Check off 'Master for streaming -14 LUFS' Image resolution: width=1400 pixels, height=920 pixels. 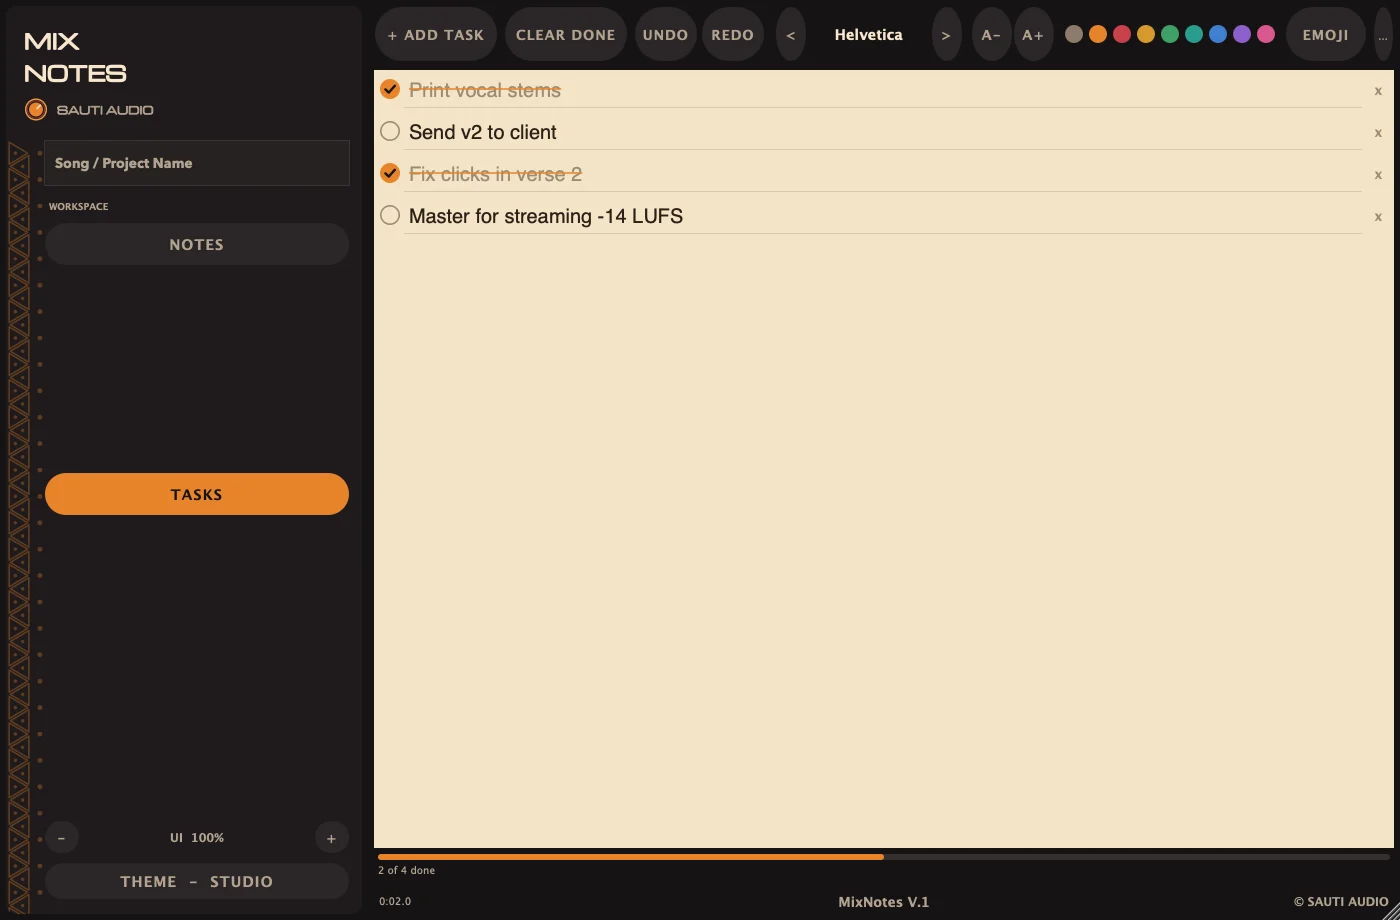[390, 215]
